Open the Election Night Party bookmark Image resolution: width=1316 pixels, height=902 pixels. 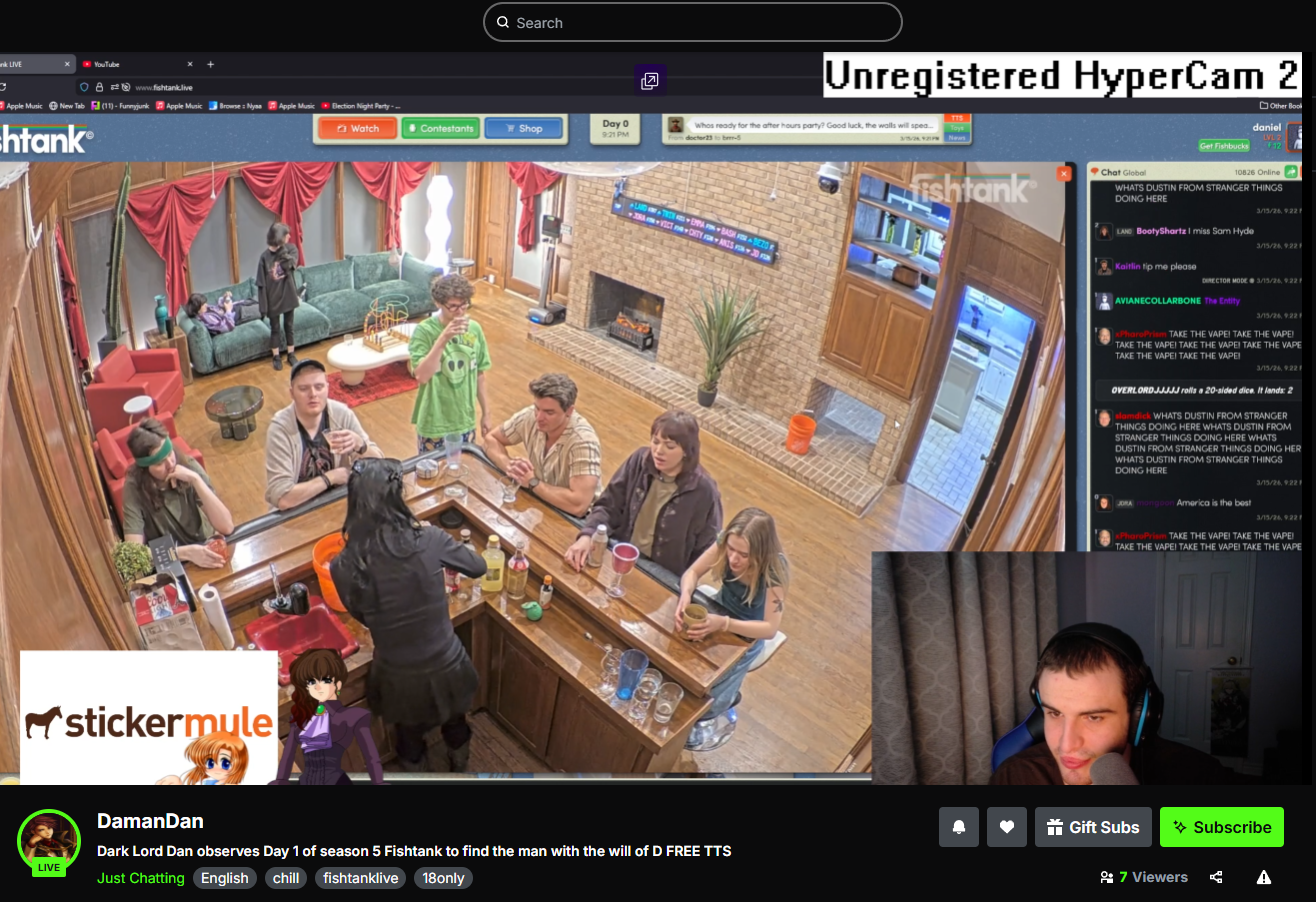point(361,106)
